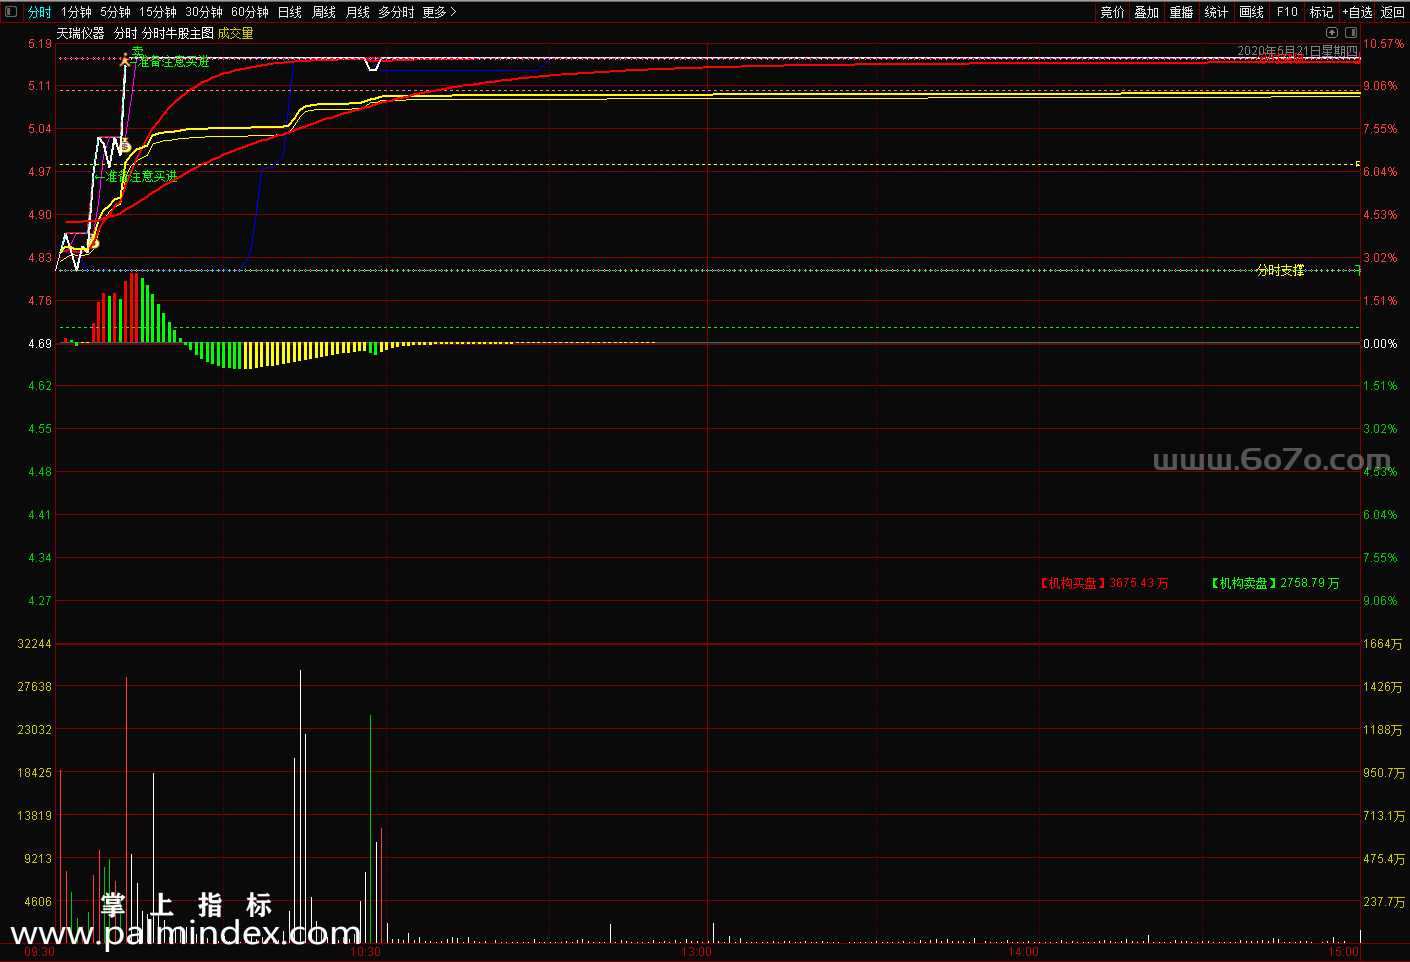Screen dimensions: 1410x962
Task: Open F10 company info
Action: (x=1287, y=12)
